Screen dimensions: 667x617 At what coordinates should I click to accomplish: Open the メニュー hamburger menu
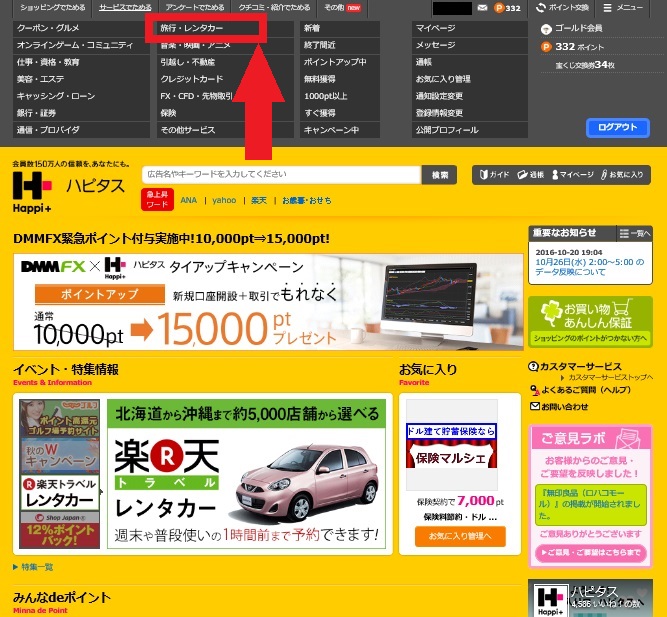[623, 8]
